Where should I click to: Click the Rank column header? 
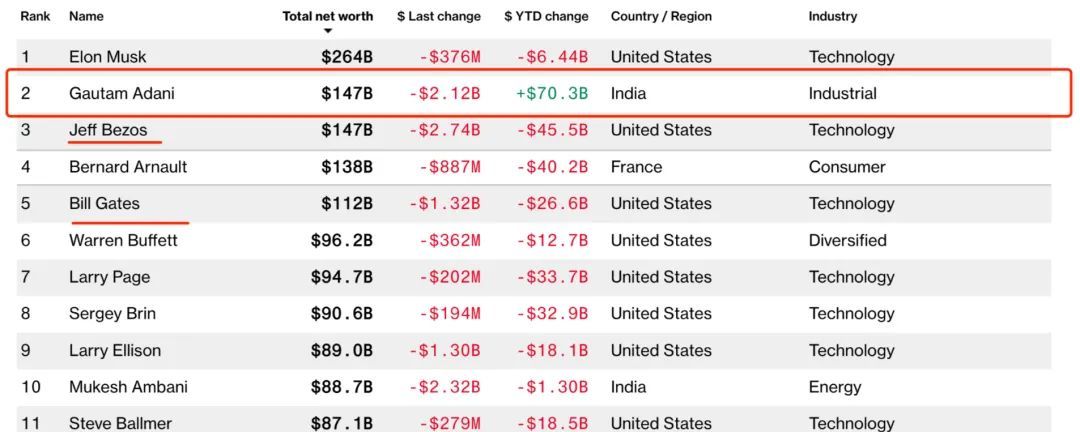click(35, 16)
